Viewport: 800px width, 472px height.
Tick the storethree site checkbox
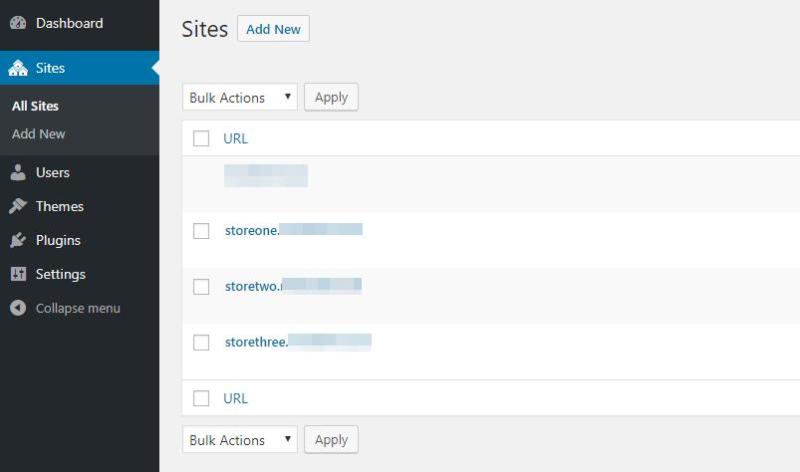point(201,343)
